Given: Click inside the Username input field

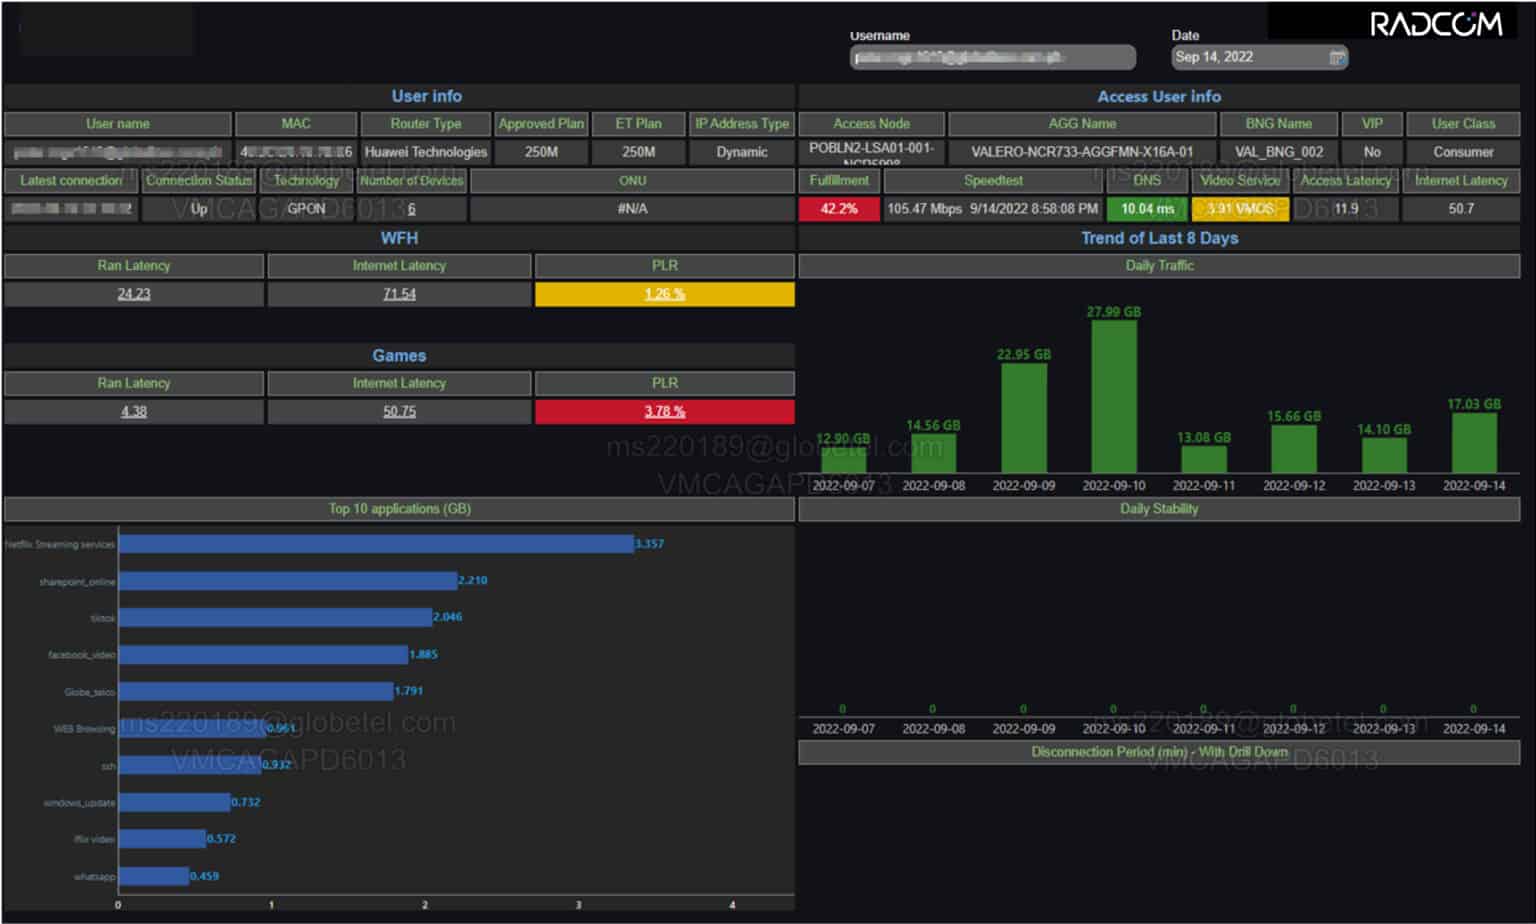Looking at the screenshot, I should coord(993,57).
